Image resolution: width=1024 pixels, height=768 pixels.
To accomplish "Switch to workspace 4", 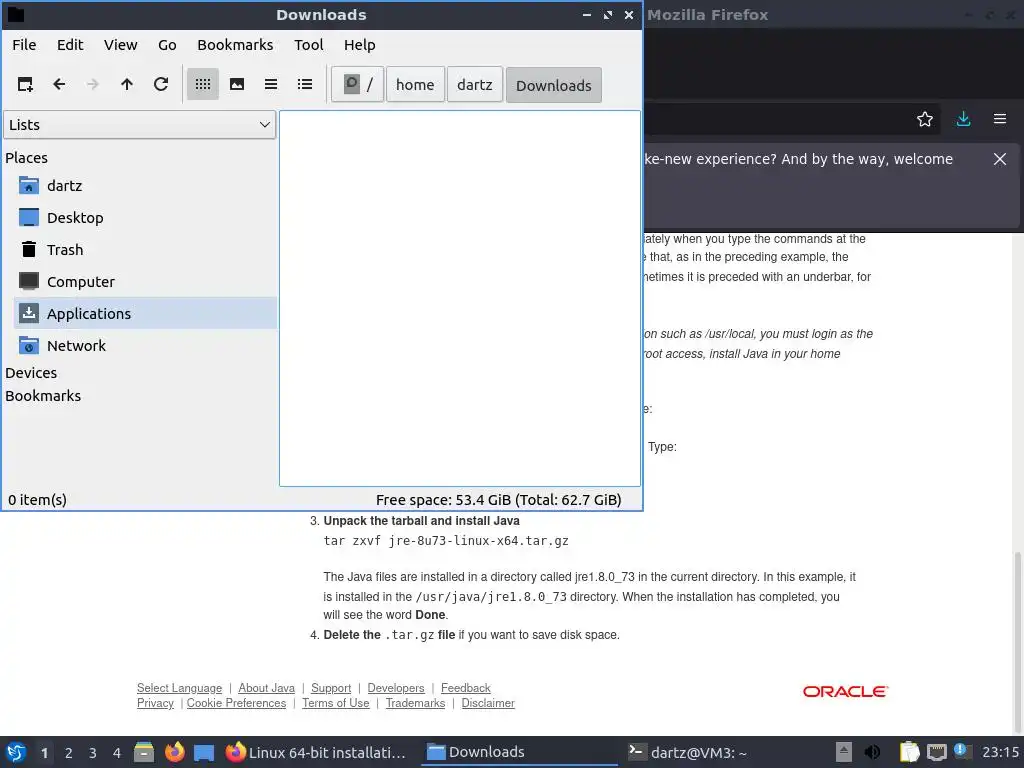I will tap(117, 753).
